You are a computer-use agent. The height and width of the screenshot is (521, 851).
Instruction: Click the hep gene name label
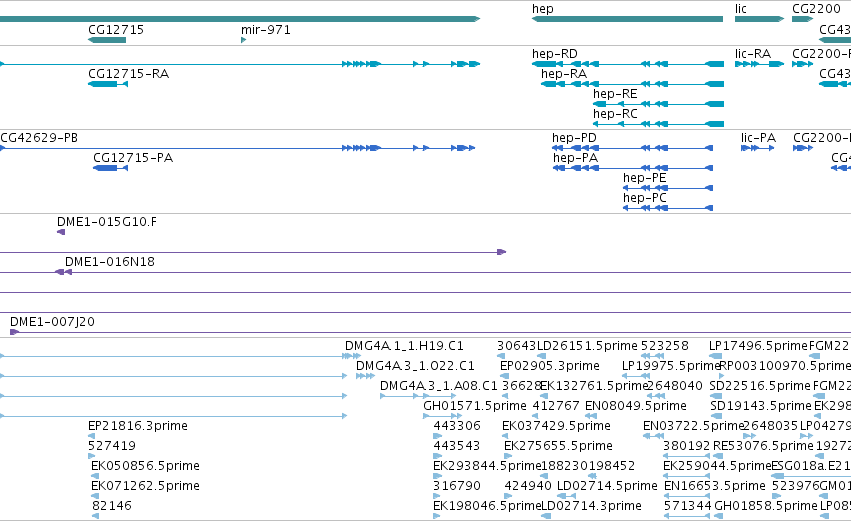(543, 9)
